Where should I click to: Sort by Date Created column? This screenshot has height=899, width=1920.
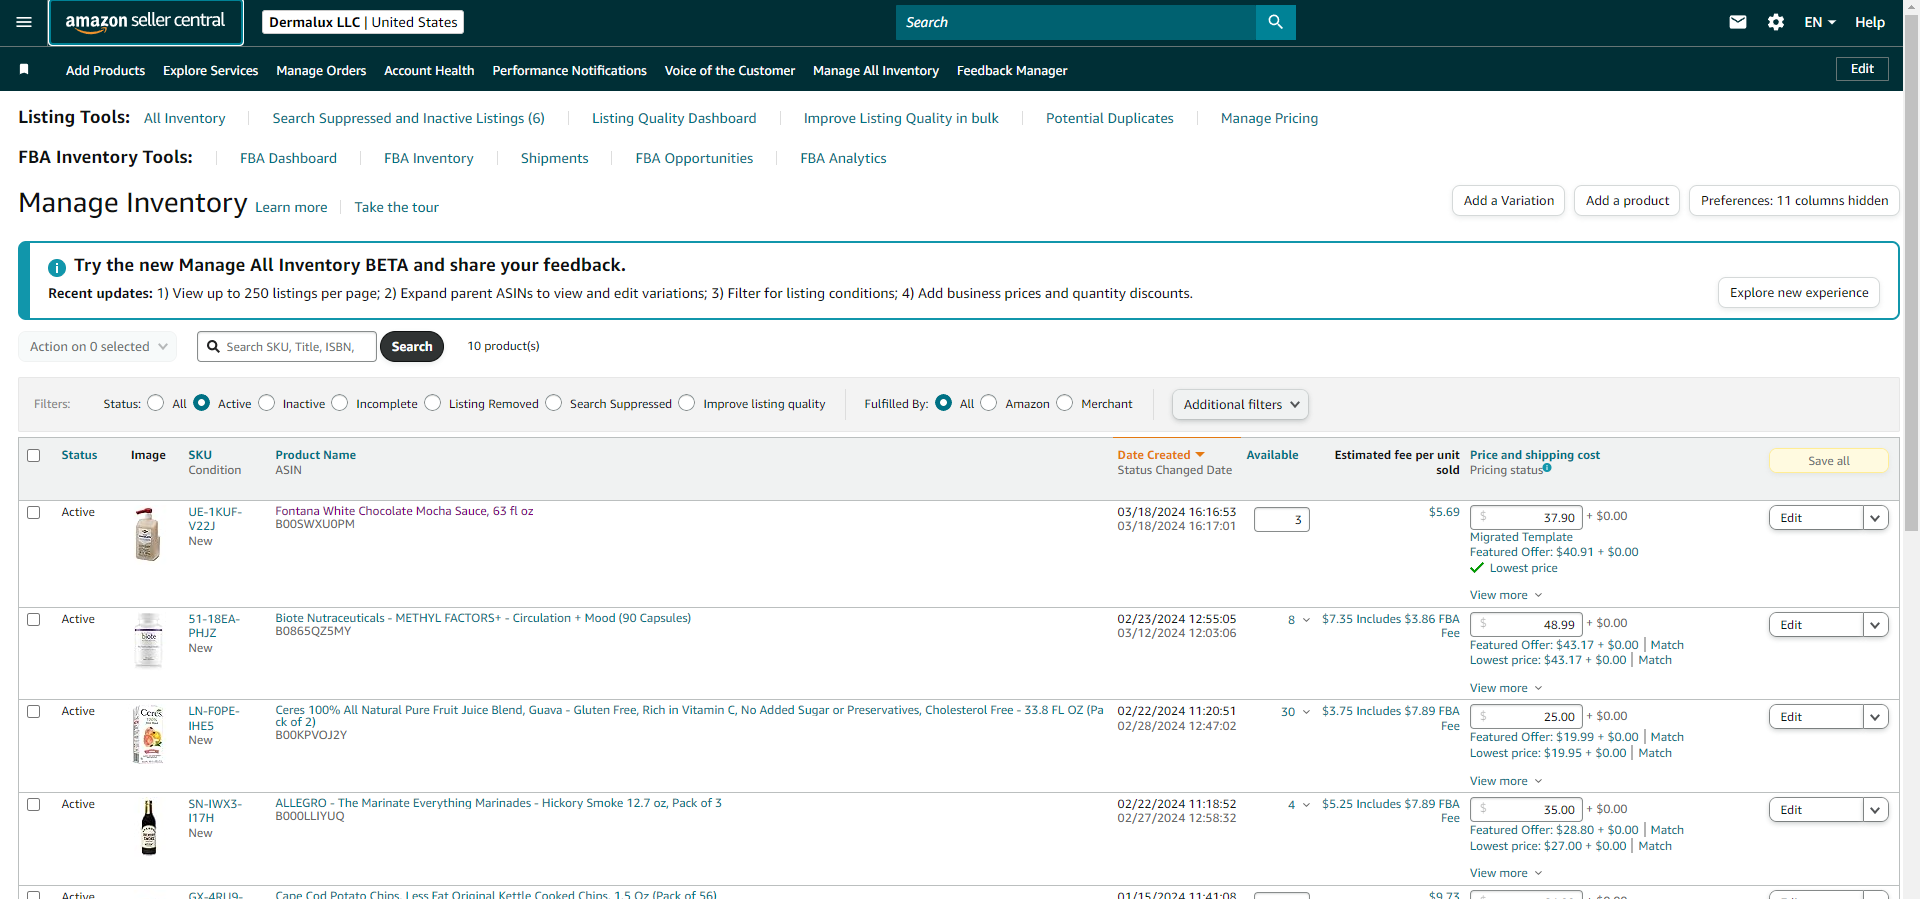1160,455
